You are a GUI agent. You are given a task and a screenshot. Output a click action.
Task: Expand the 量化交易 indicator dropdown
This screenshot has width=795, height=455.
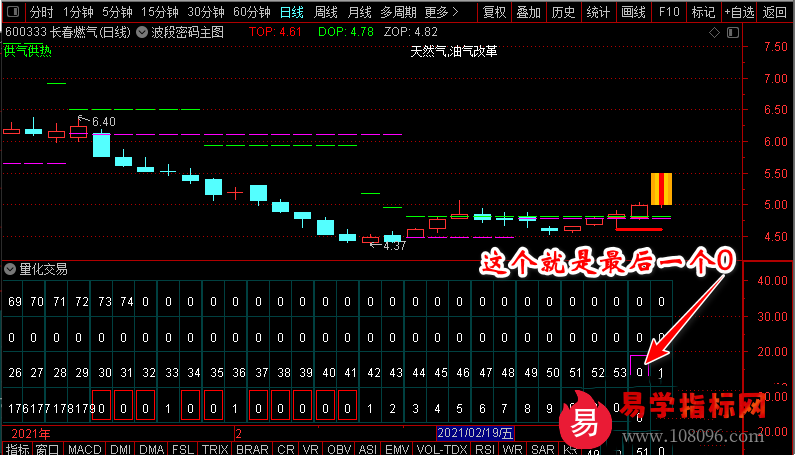10,269
